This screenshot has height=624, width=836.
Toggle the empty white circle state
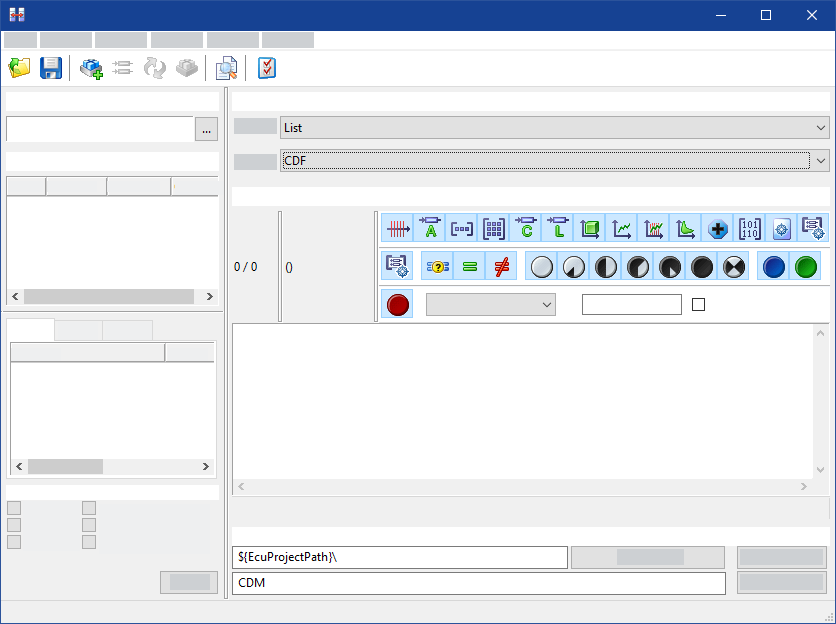pyautogui.click(x=542, y=266)
